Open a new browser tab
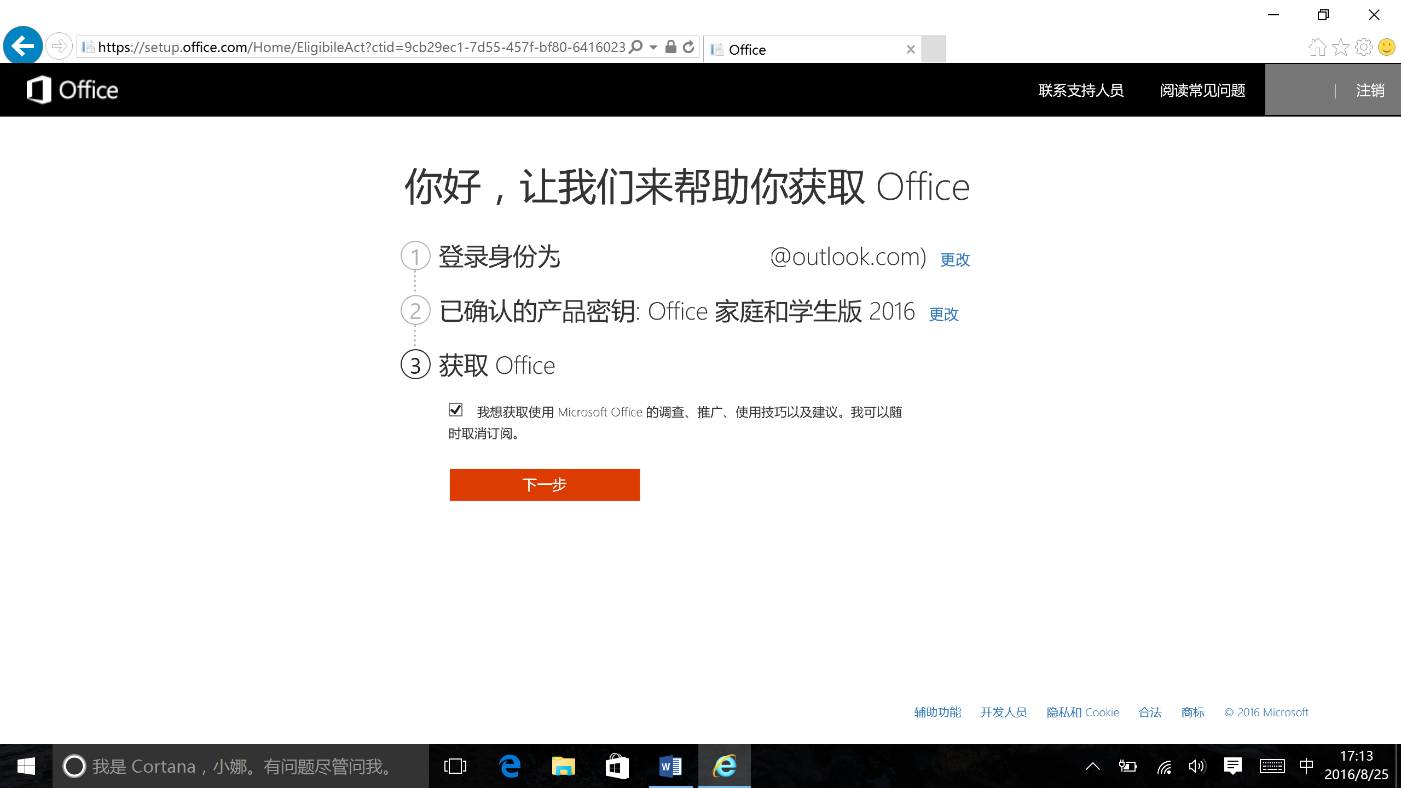This screenshot has height=788, width=1401. (933, 48)
